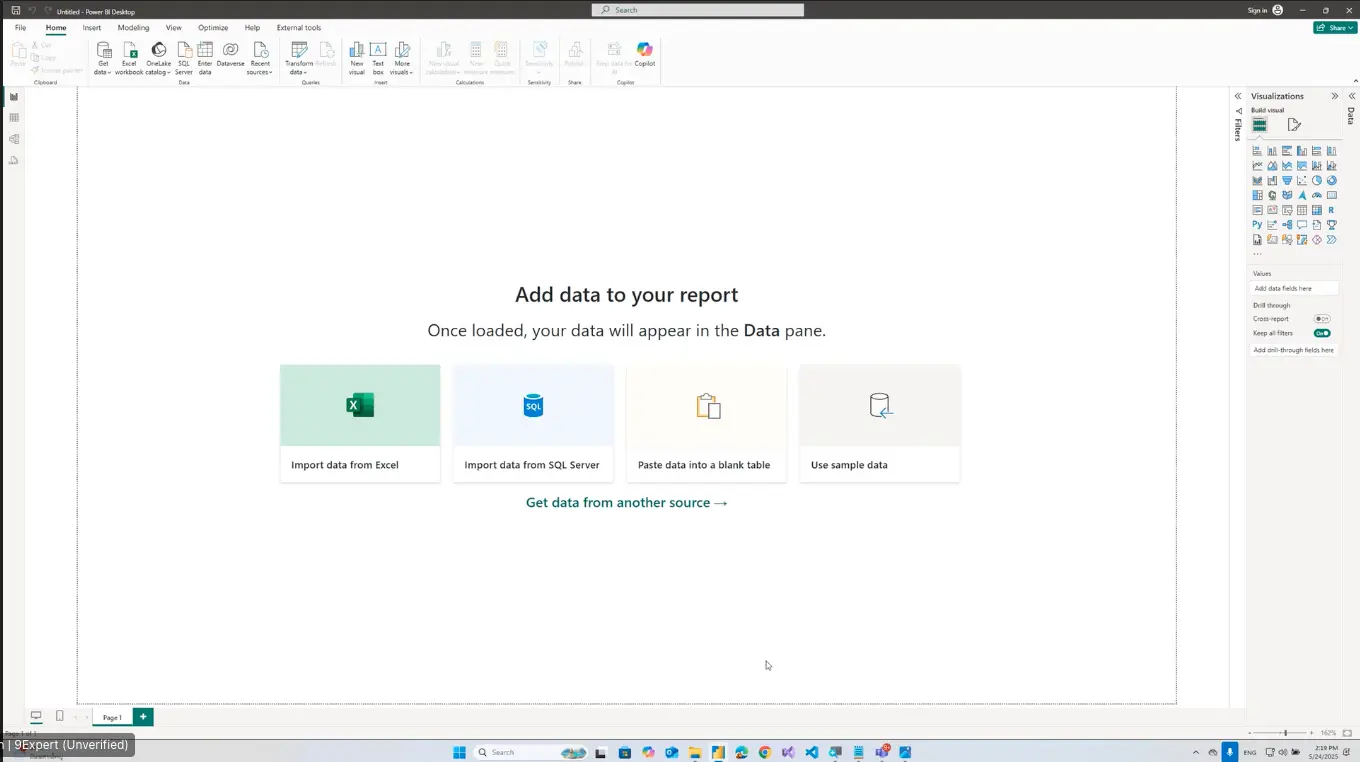Collapse the Visualizations pane chevron
1360x762 pixels.
pyautogui.click(x=1334, y=96)
